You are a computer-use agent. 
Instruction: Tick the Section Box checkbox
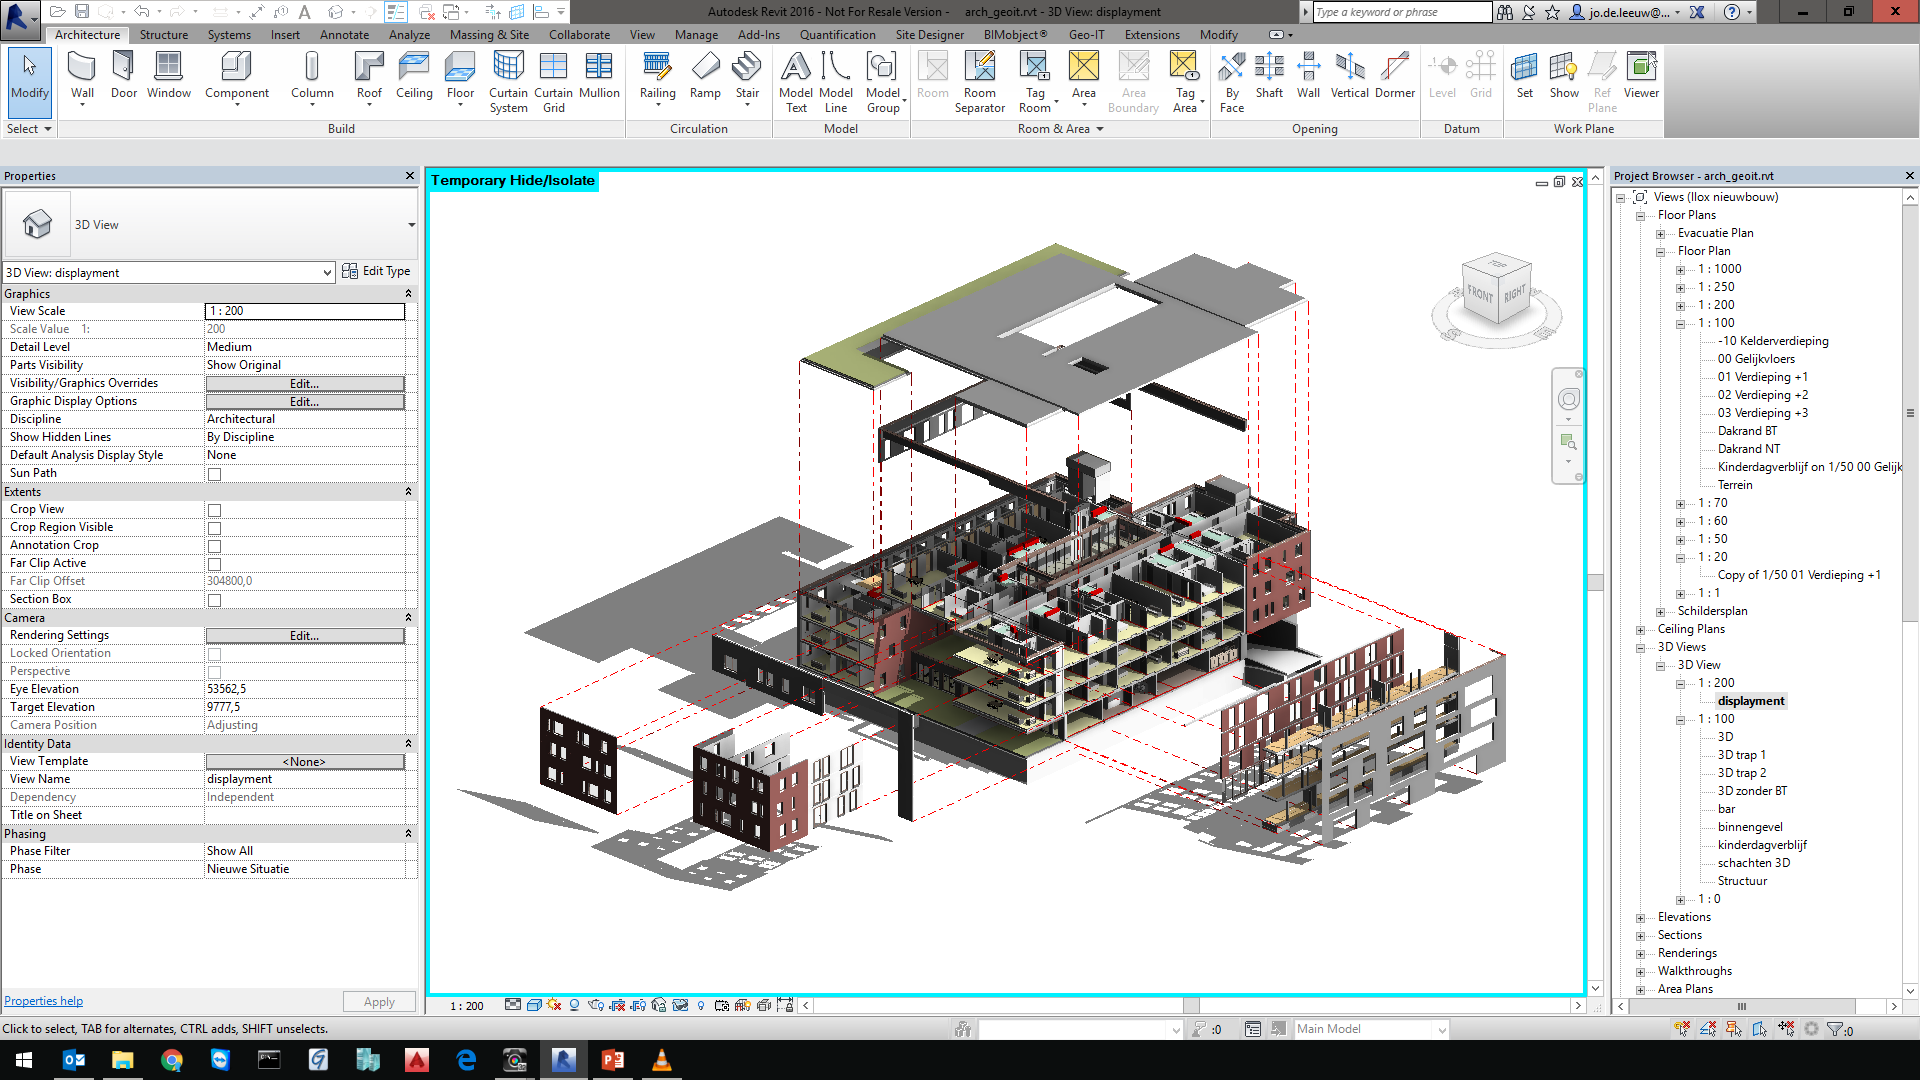pos(214,600)
